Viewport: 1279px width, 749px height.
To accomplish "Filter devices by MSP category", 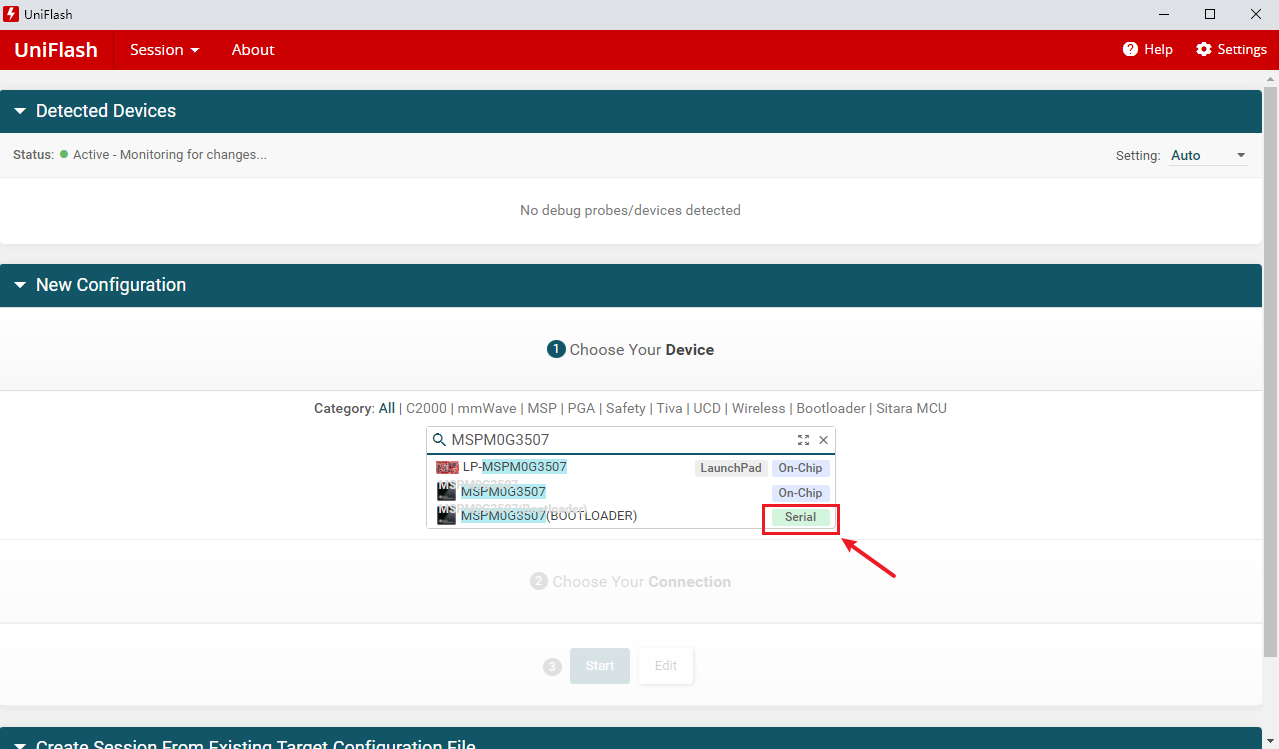I will [x=542, y=408].
